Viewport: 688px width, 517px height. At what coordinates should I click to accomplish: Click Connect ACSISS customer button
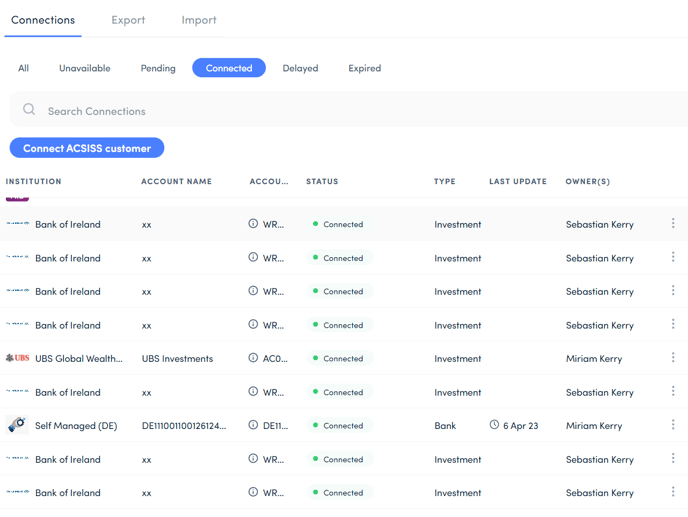pos(87,148)
